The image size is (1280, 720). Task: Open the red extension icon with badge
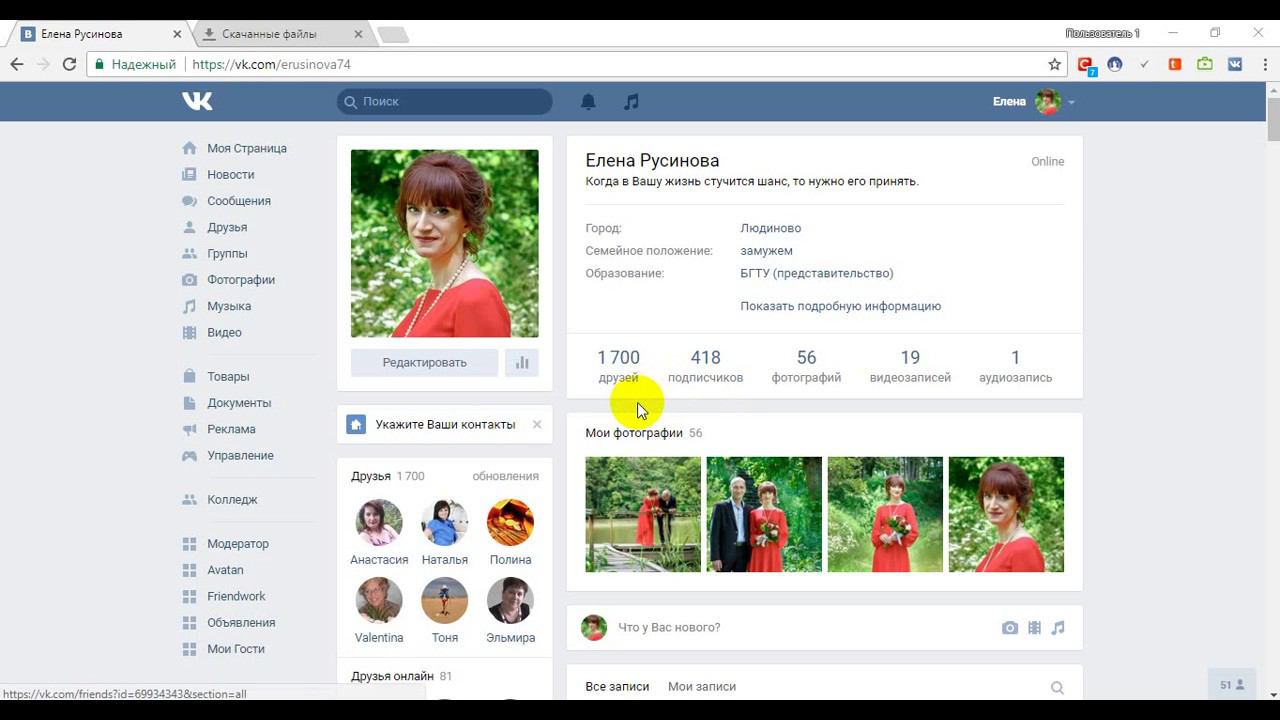tap(1086, 65)
